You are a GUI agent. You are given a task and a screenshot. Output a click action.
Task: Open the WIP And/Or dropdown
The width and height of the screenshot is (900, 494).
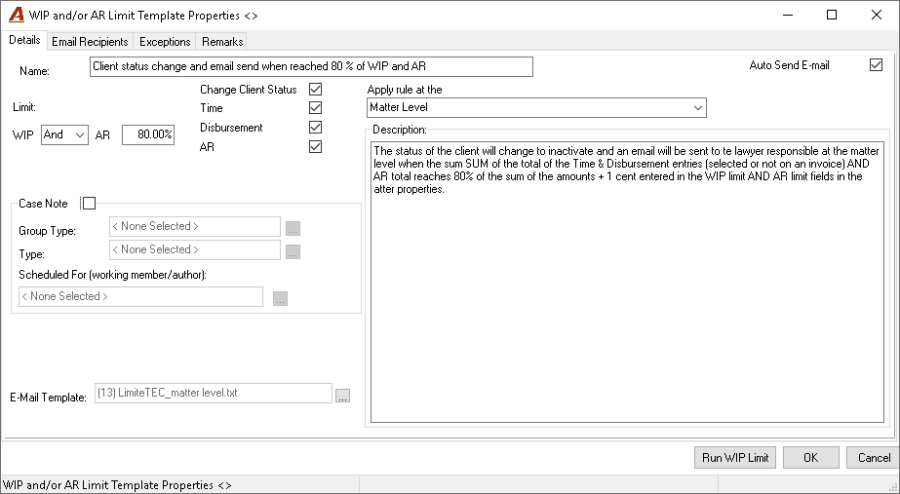click(x=65, y=135)
